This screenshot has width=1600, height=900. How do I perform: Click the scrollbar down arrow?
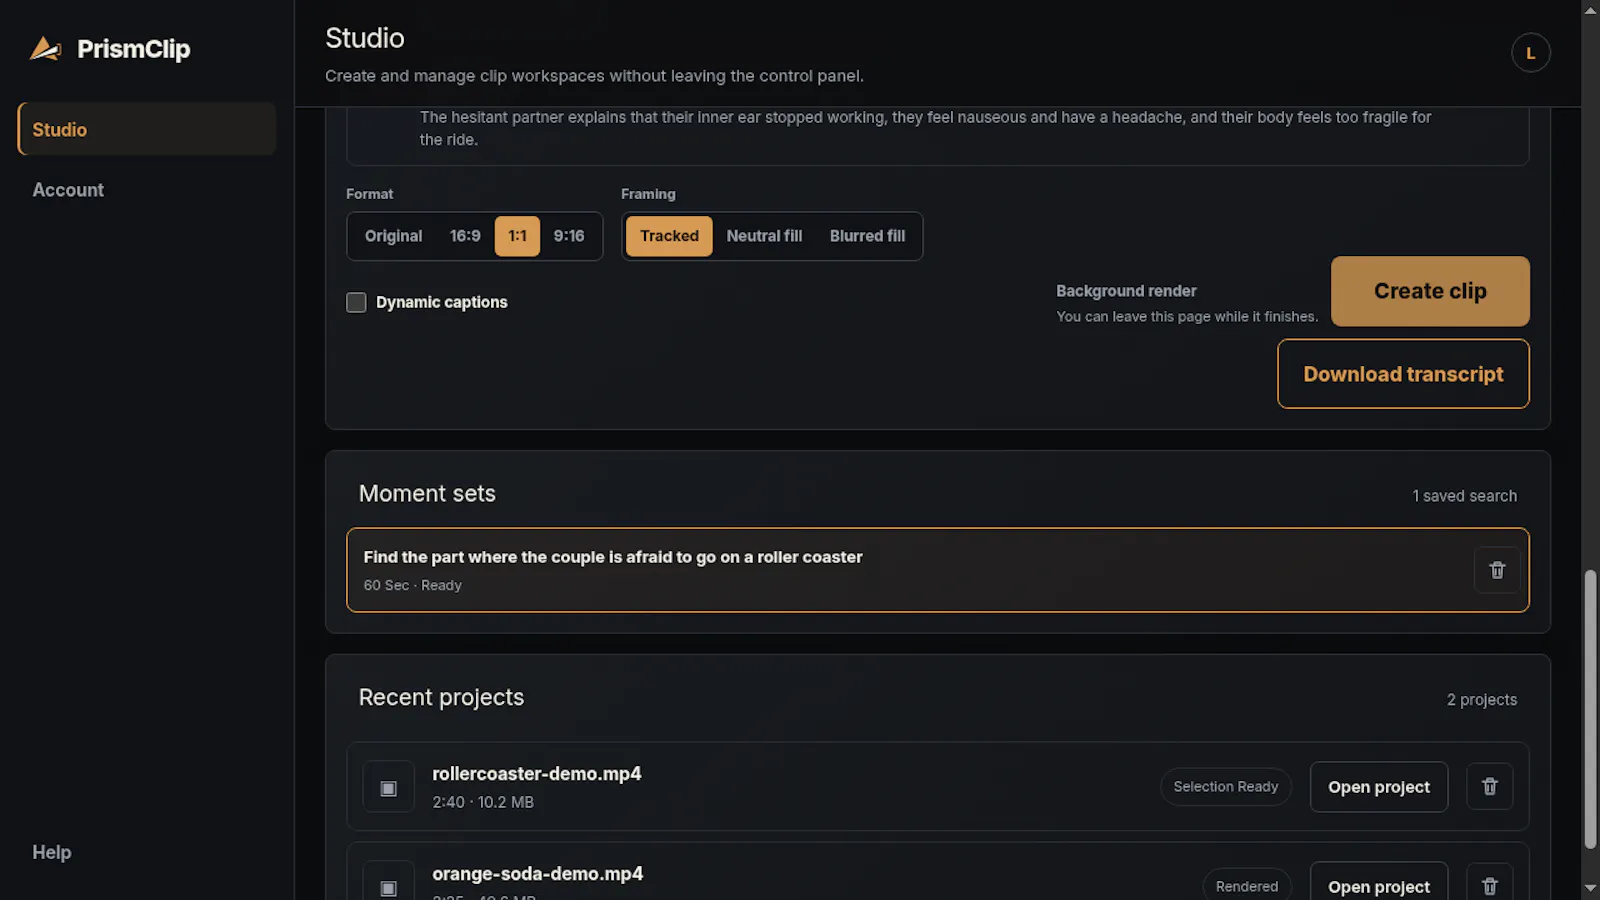[x=1590, y=888]
